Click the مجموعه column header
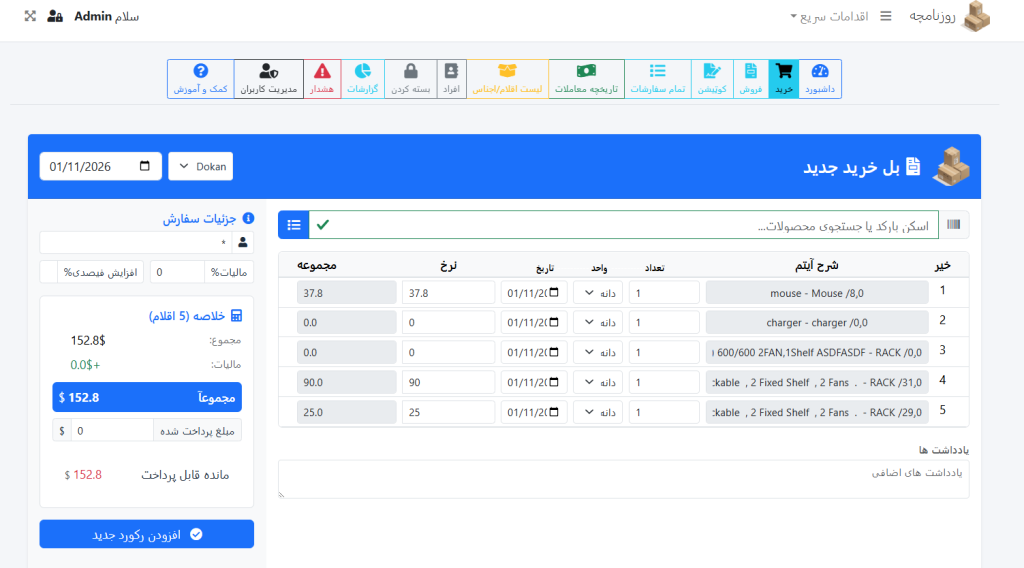 click(x=317, y=265)
